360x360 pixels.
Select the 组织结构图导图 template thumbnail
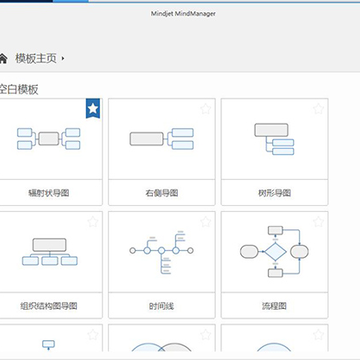click(50, 252)
